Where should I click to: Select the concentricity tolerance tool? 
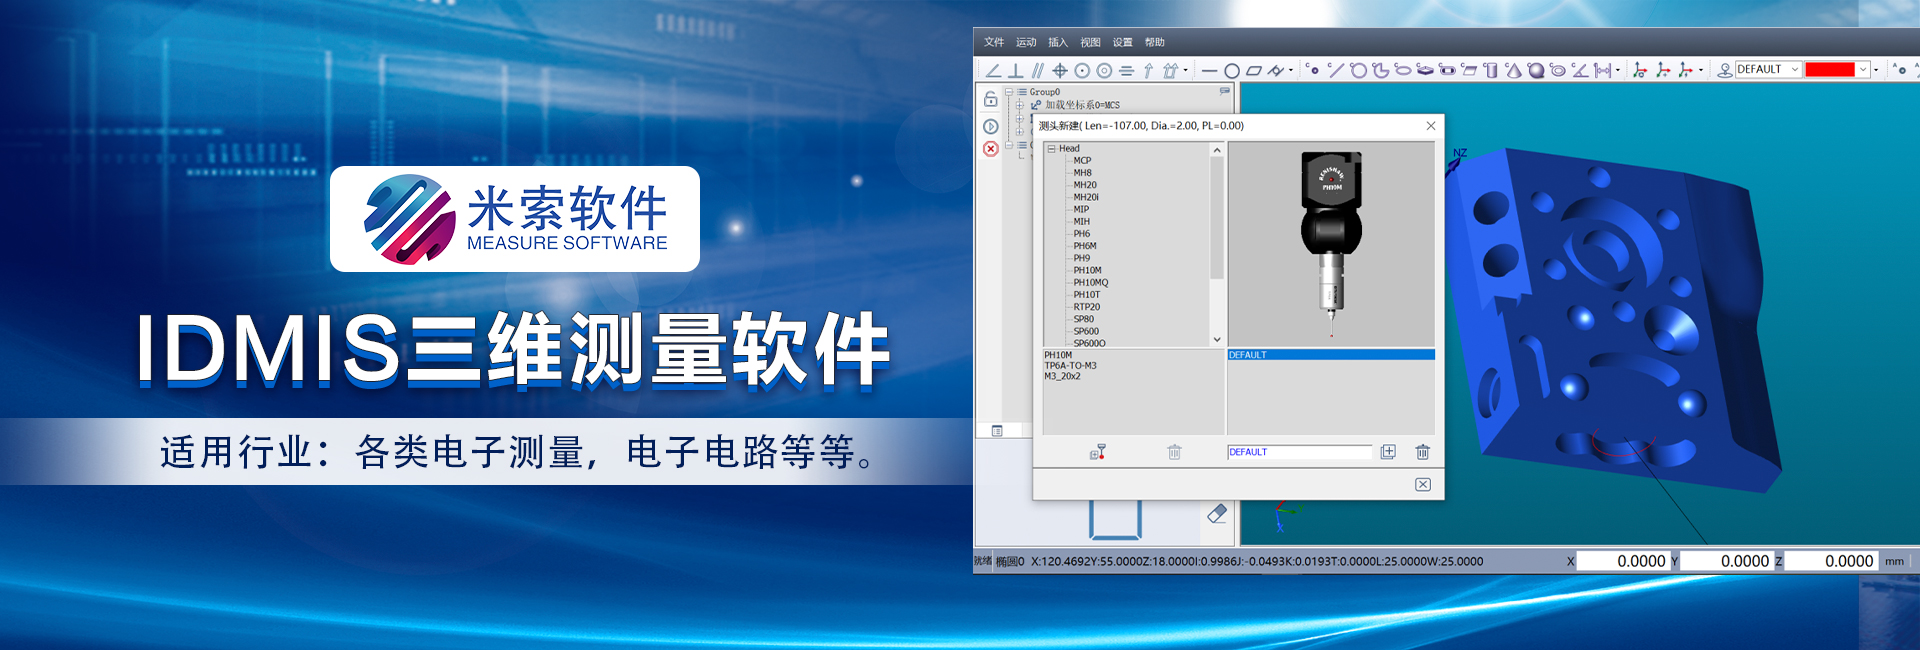1082,70
